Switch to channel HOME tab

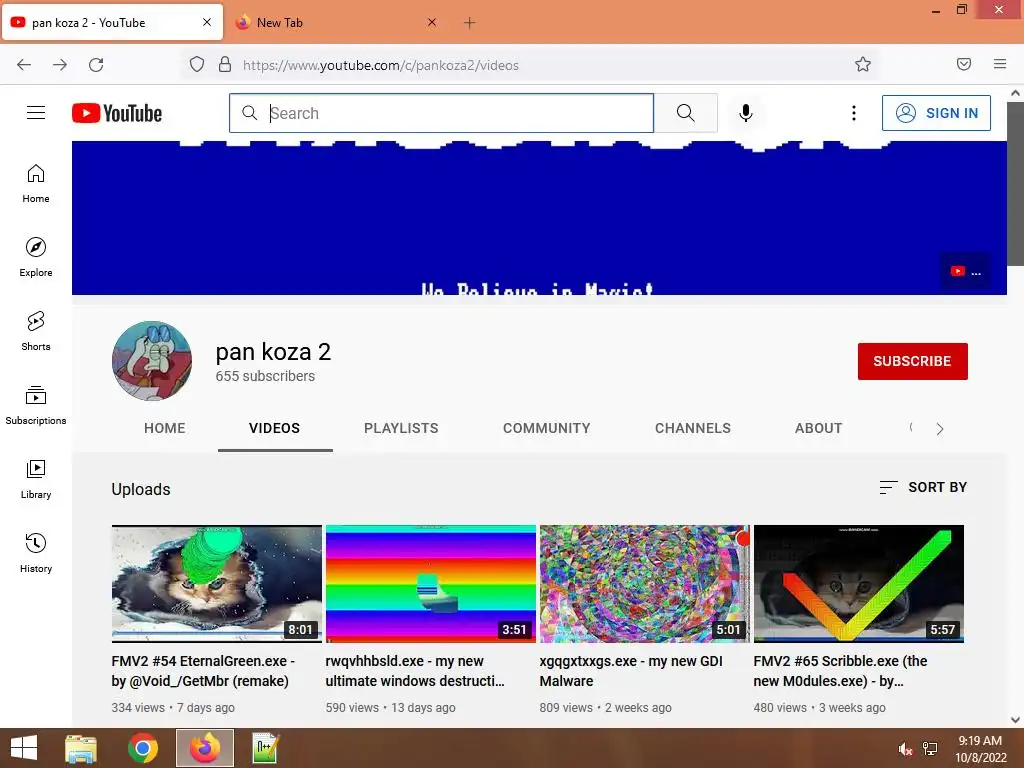click(165, 428)
